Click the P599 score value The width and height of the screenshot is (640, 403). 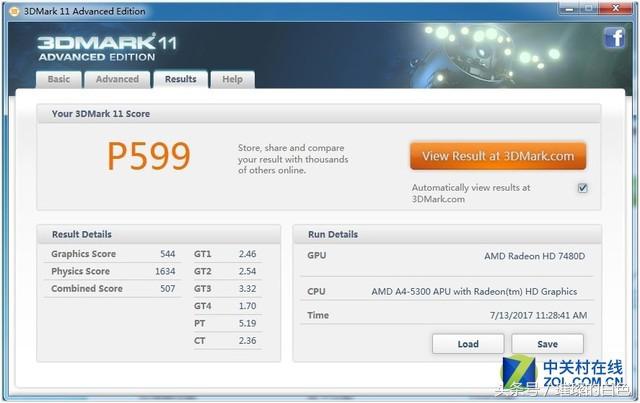coord(148,156)
